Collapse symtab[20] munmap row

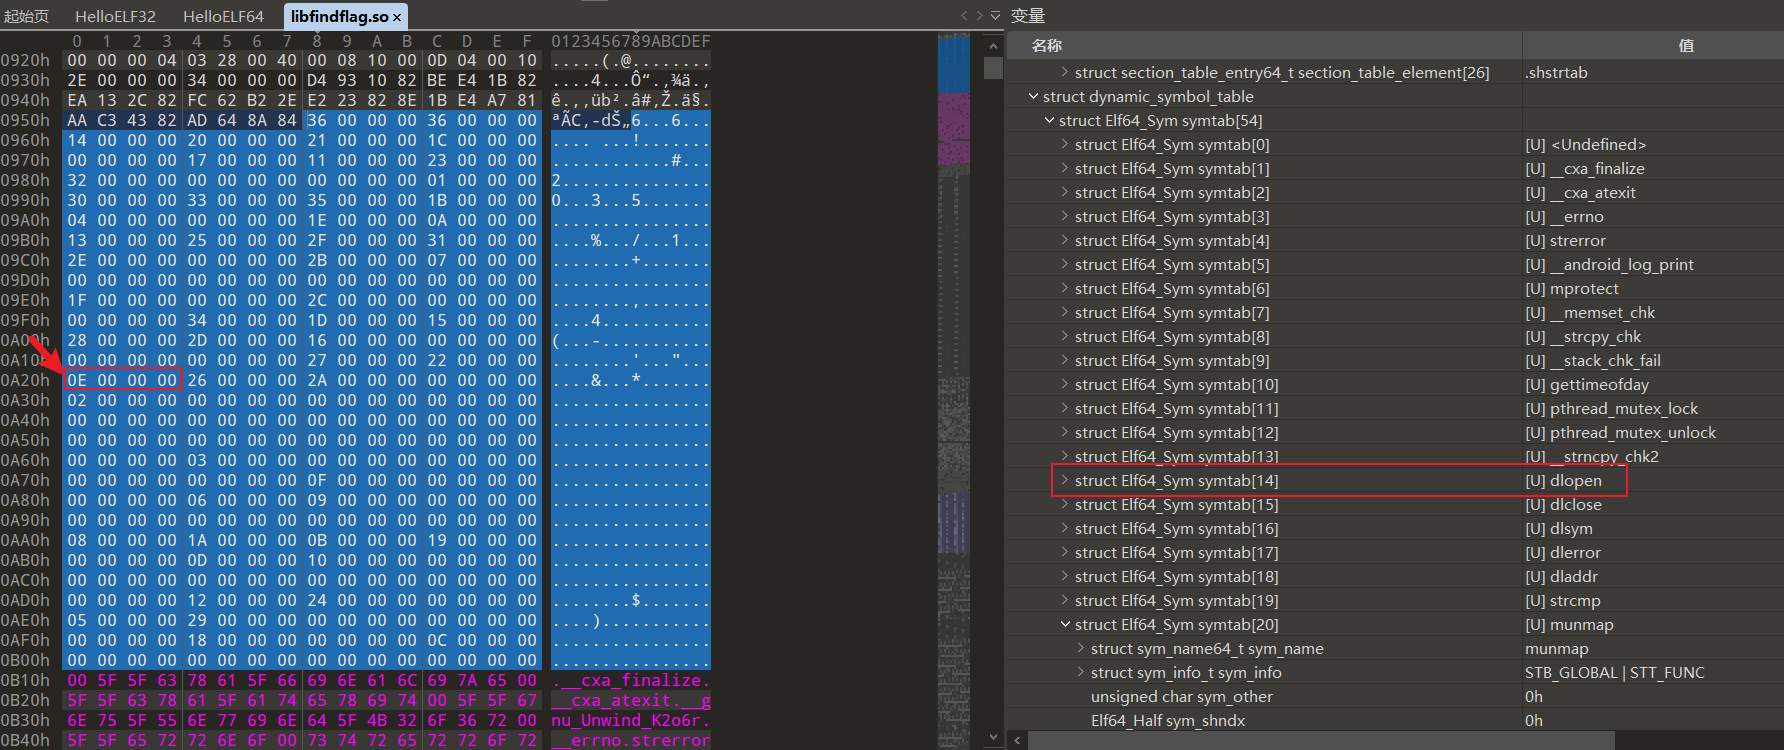(1065, 624)
